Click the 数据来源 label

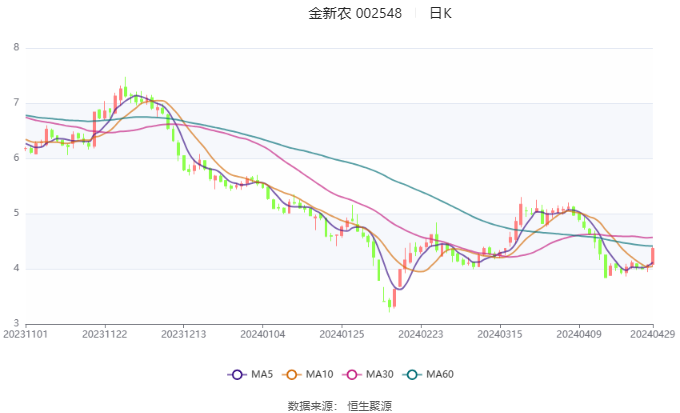click(310, 406)
